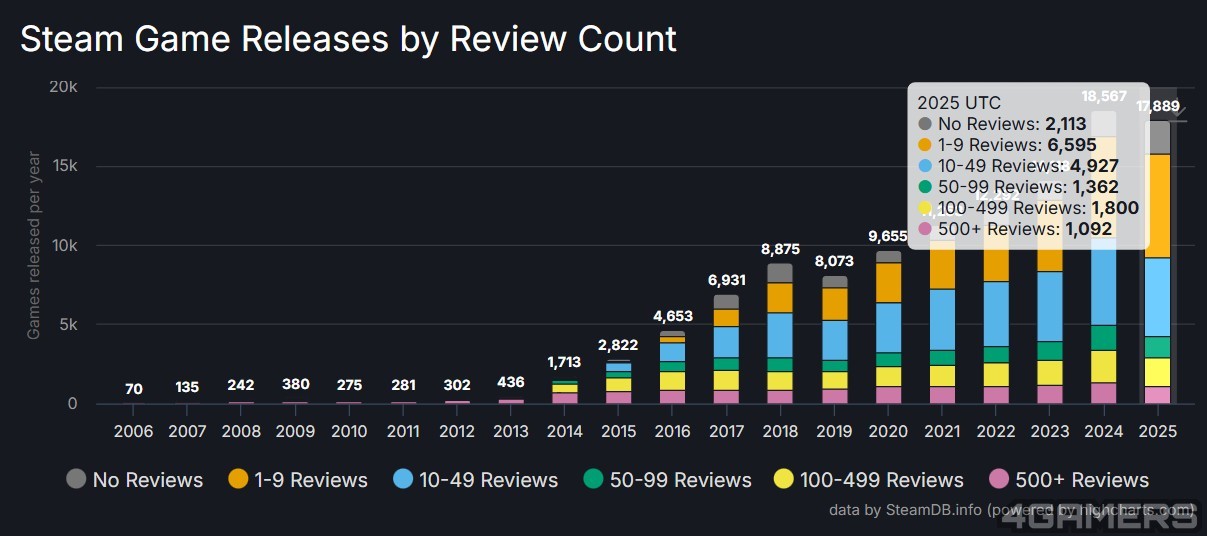1207x536 pixels.
Task: Select the orange segment of the 2025 bar
Action: point(1157,205)
